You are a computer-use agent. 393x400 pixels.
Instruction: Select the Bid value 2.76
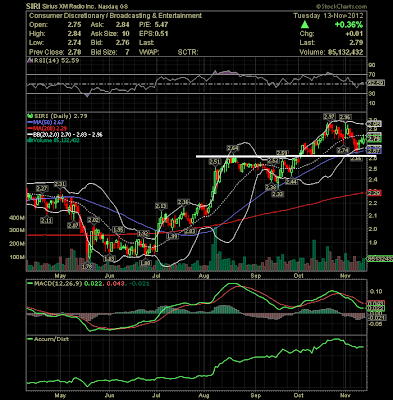pyautogui.click(x=123, y=43)
